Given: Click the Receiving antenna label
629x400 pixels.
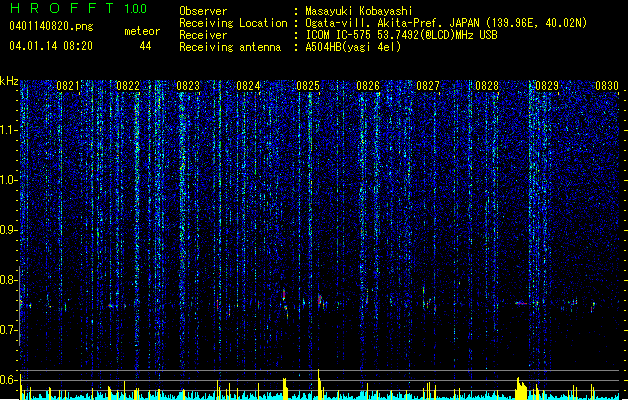Looking at the screenshot, I should (230, 47).
